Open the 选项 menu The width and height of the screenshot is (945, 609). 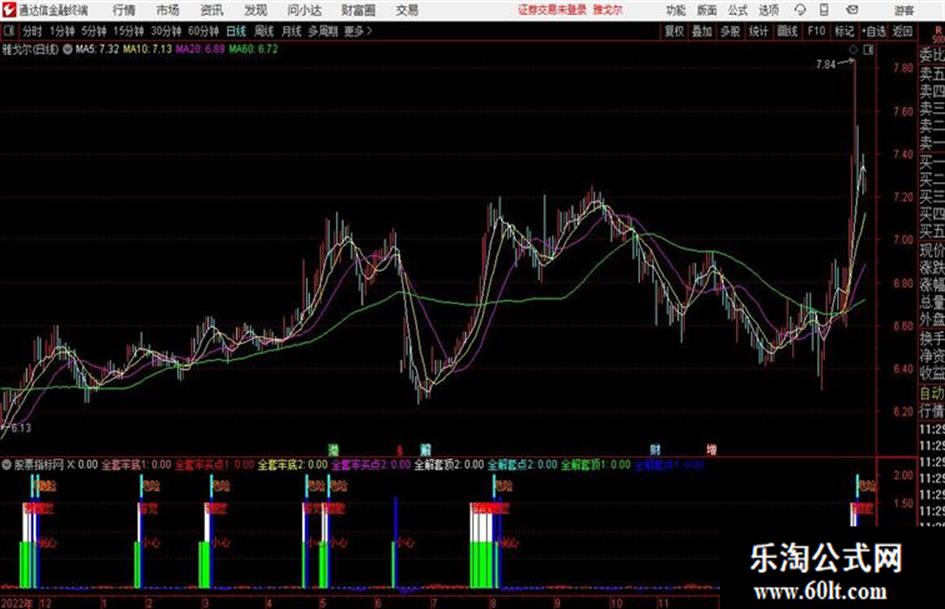tap(768, 10)
